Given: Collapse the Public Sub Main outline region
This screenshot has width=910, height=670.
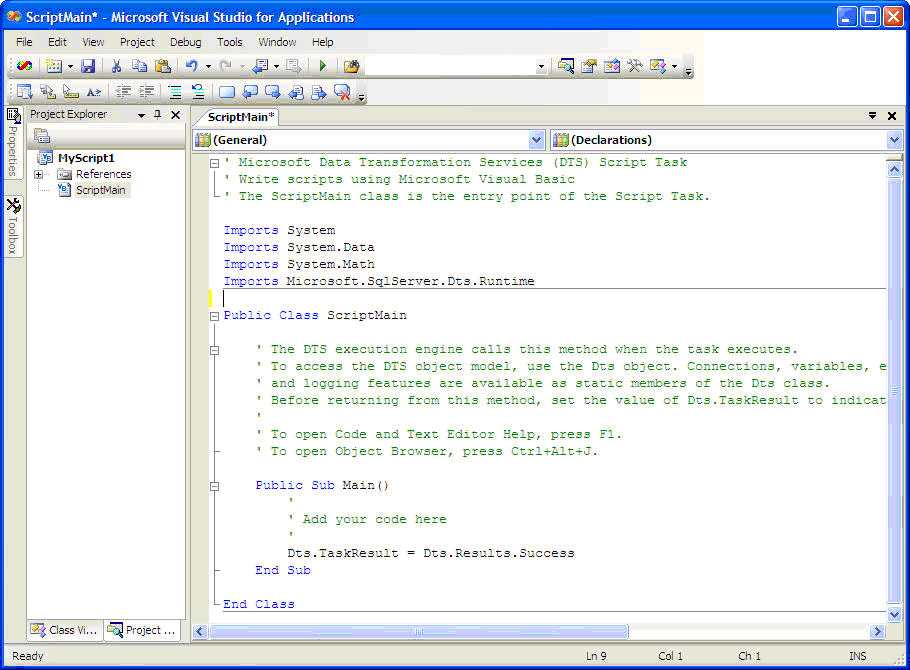Looking at the screenshot, I should tap(214, 486).
